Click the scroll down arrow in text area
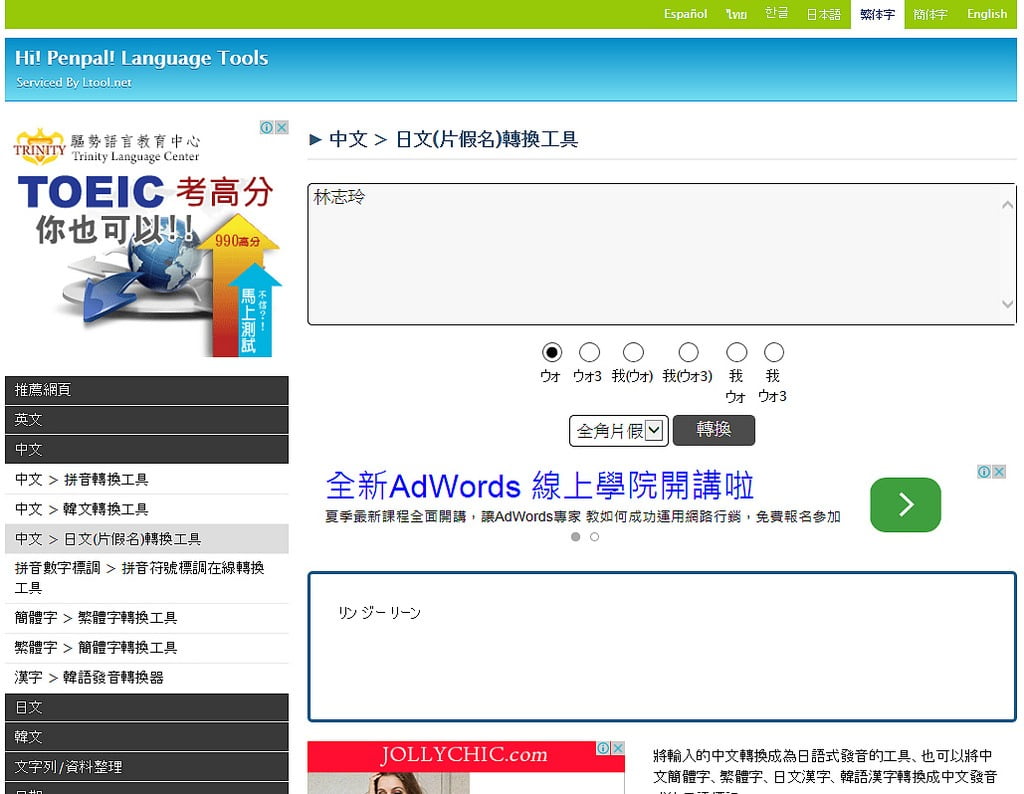The width and height of the screenshot is (1024, 794). (x=1007, y=304)
